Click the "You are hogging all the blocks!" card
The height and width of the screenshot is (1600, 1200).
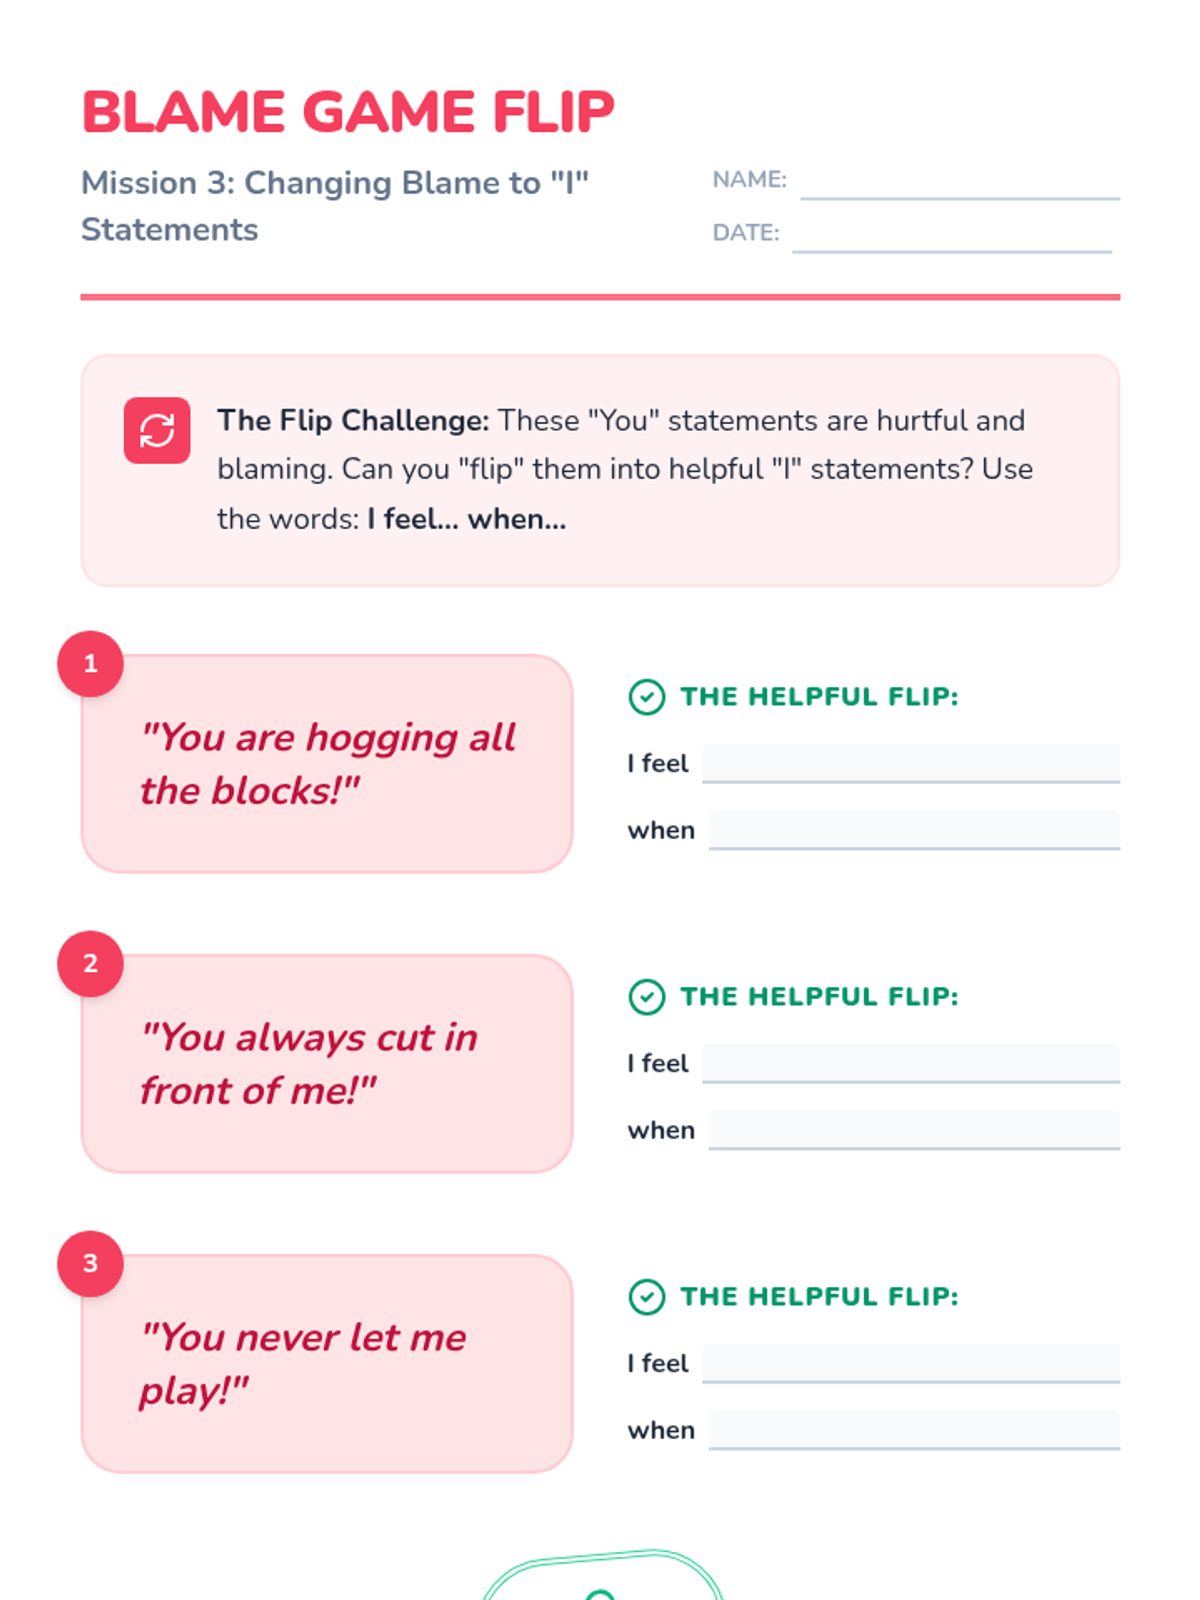tap(327, 765)
